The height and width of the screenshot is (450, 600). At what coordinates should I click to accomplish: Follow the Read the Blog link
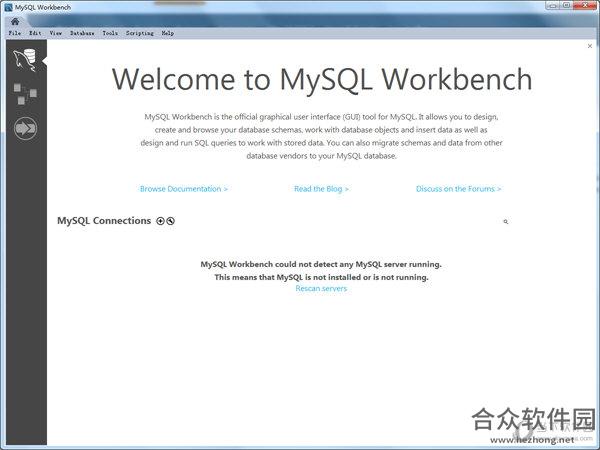tap(321, 189)
